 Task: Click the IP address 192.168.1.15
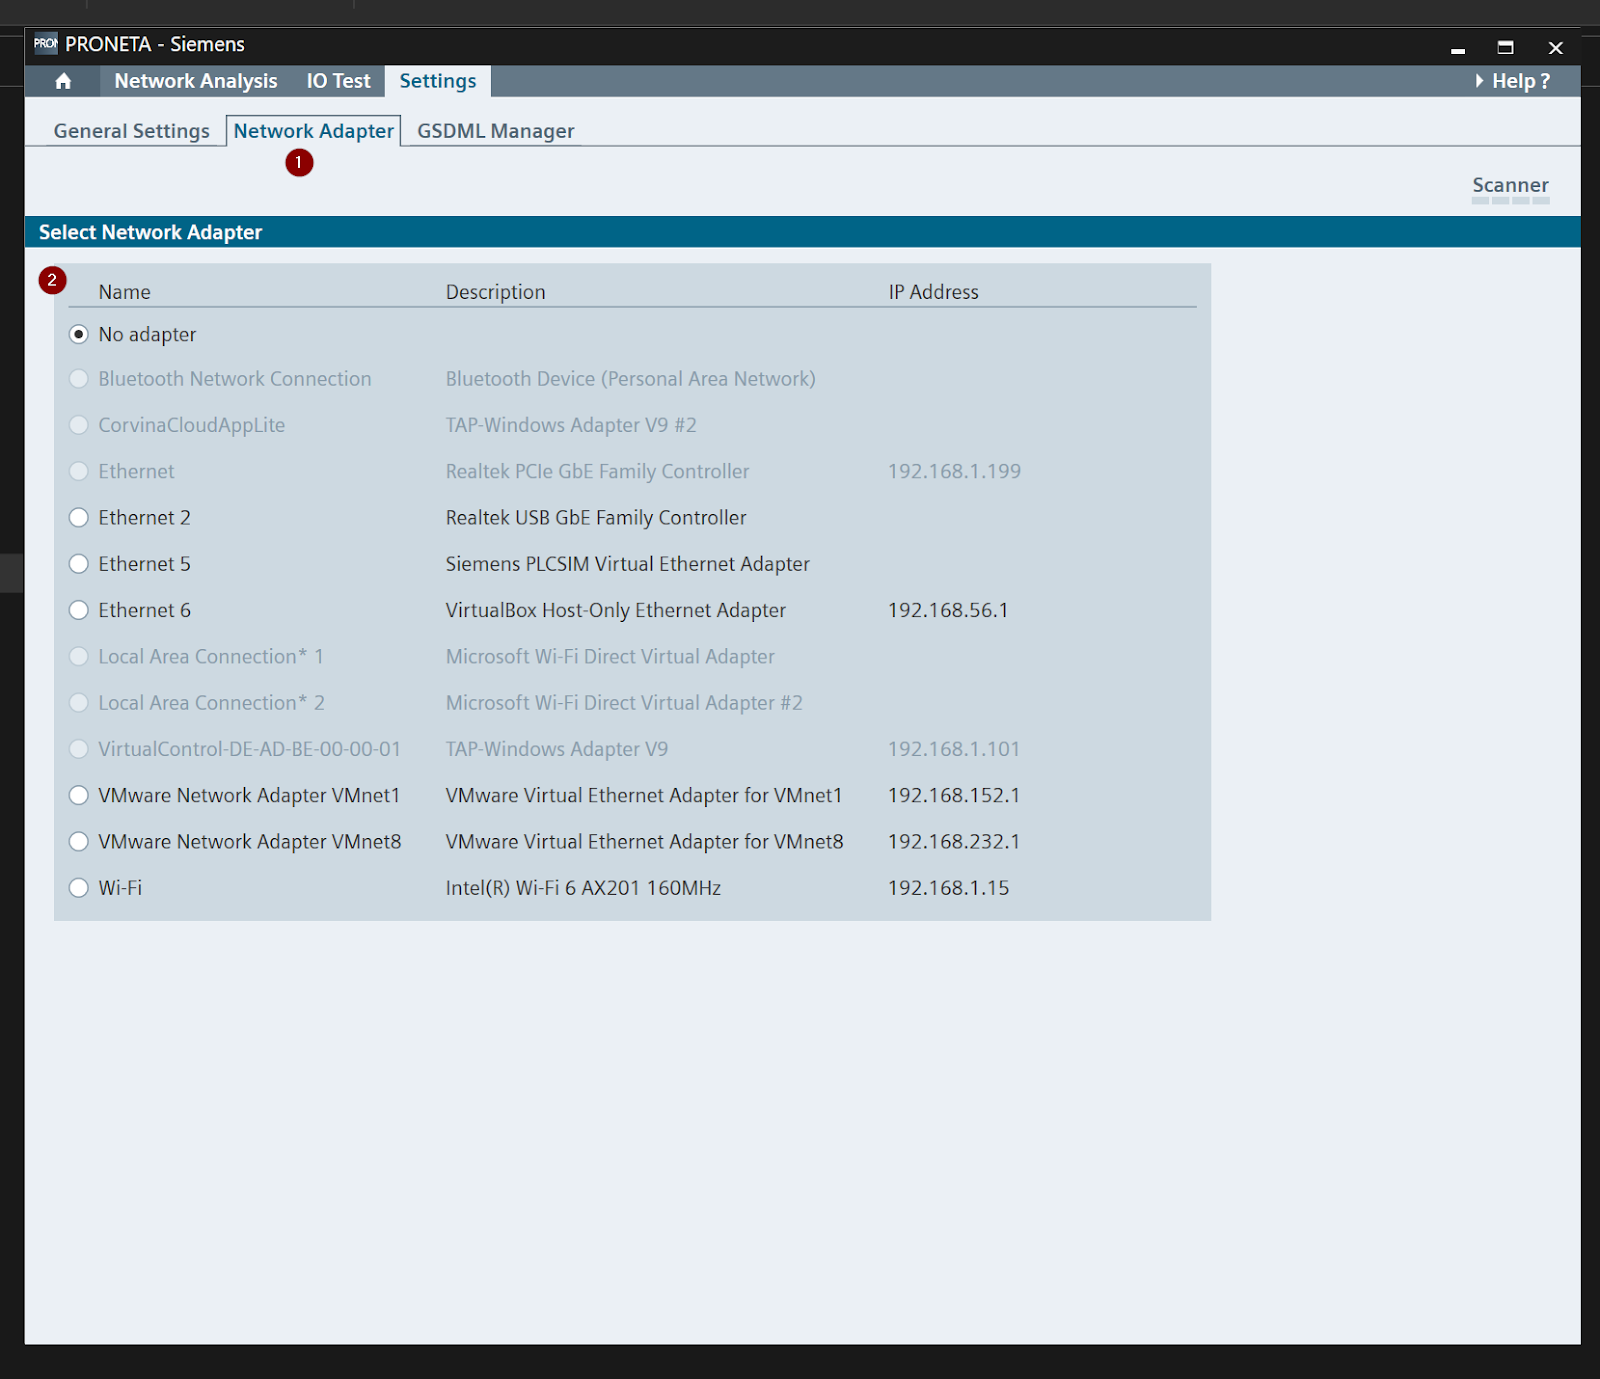(x=949, y=887)
